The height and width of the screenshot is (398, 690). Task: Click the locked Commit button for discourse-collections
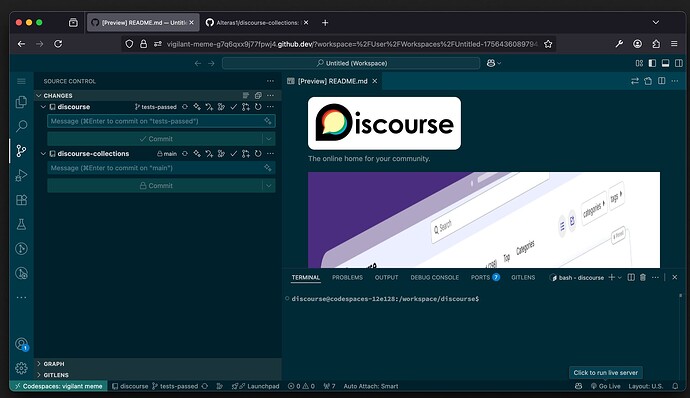(155, 186)
